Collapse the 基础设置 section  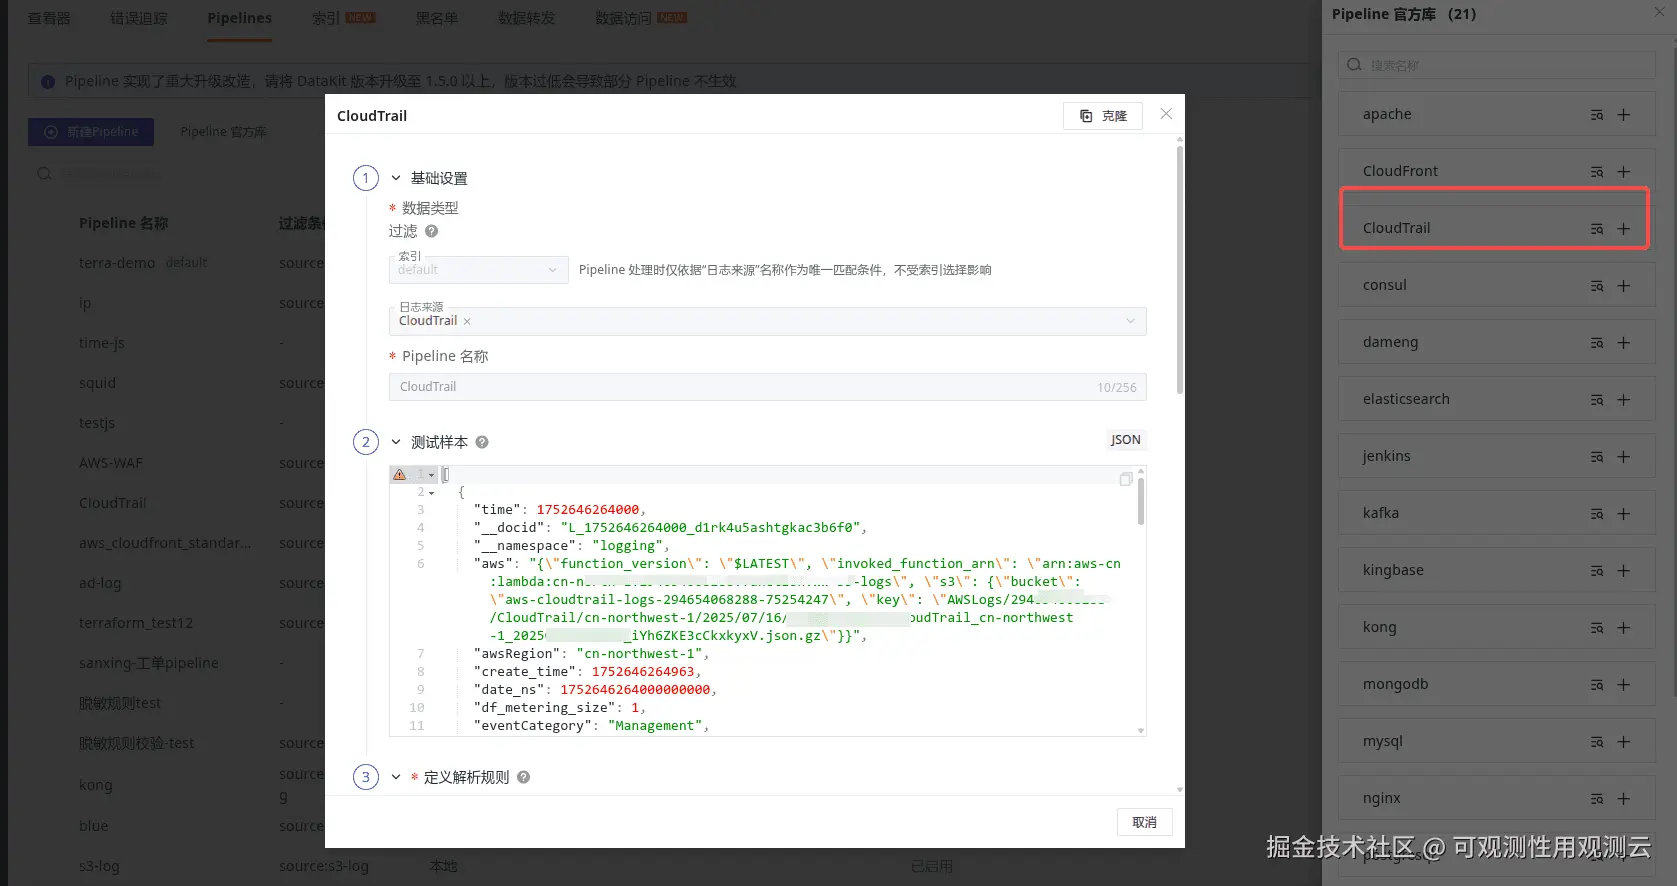coord(396,178)
